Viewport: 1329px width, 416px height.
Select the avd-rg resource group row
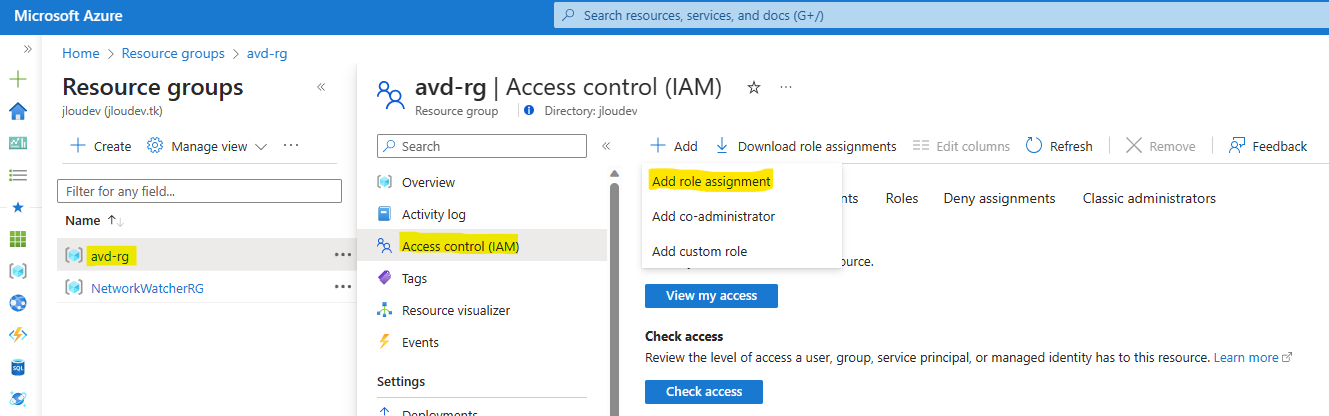tap(206, 255)
